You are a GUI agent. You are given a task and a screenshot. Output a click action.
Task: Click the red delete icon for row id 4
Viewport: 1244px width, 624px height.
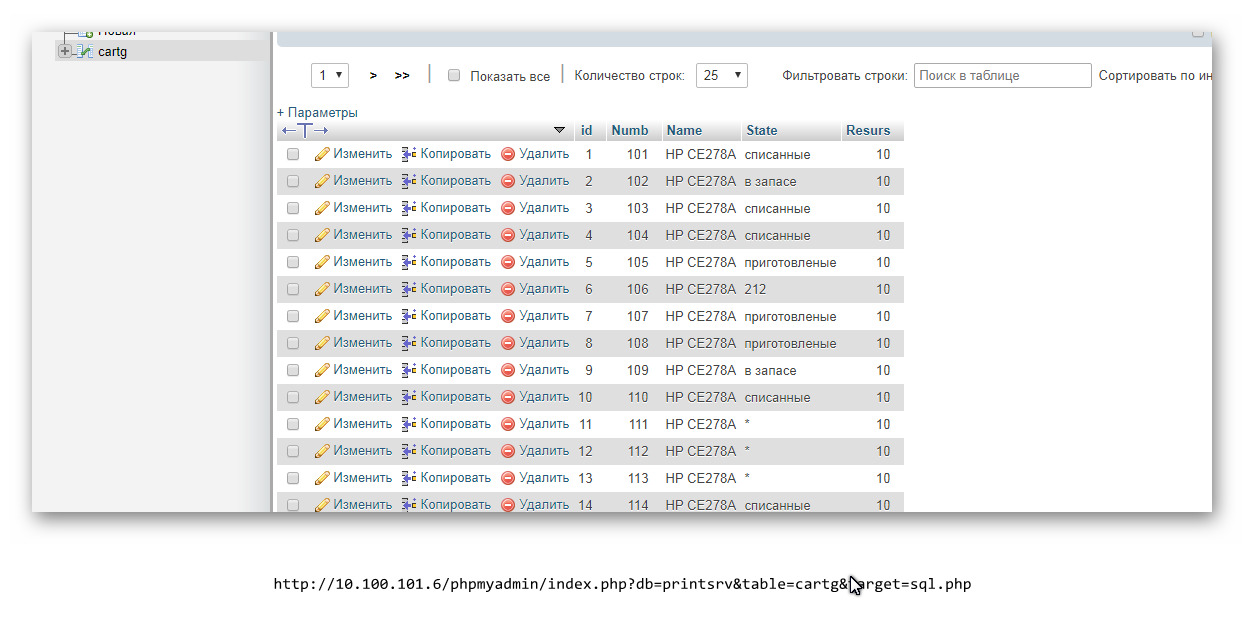(x=508, y=235)
